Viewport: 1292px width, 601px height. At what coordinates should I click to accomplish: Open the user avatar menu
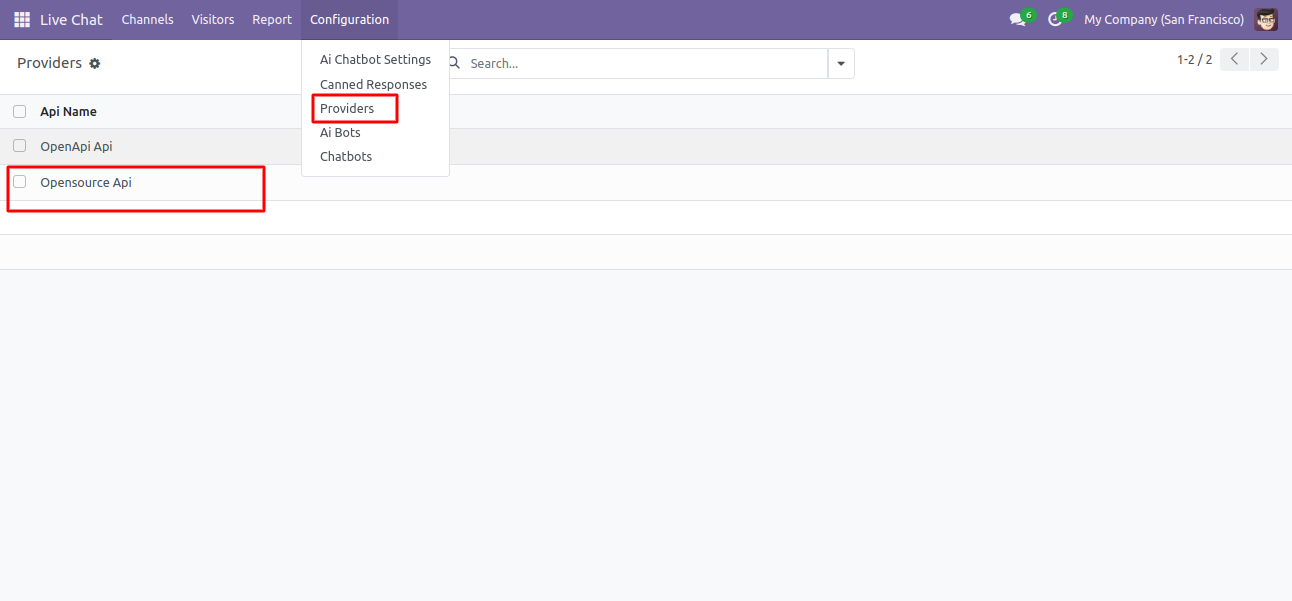click(x=1266, y=20)
